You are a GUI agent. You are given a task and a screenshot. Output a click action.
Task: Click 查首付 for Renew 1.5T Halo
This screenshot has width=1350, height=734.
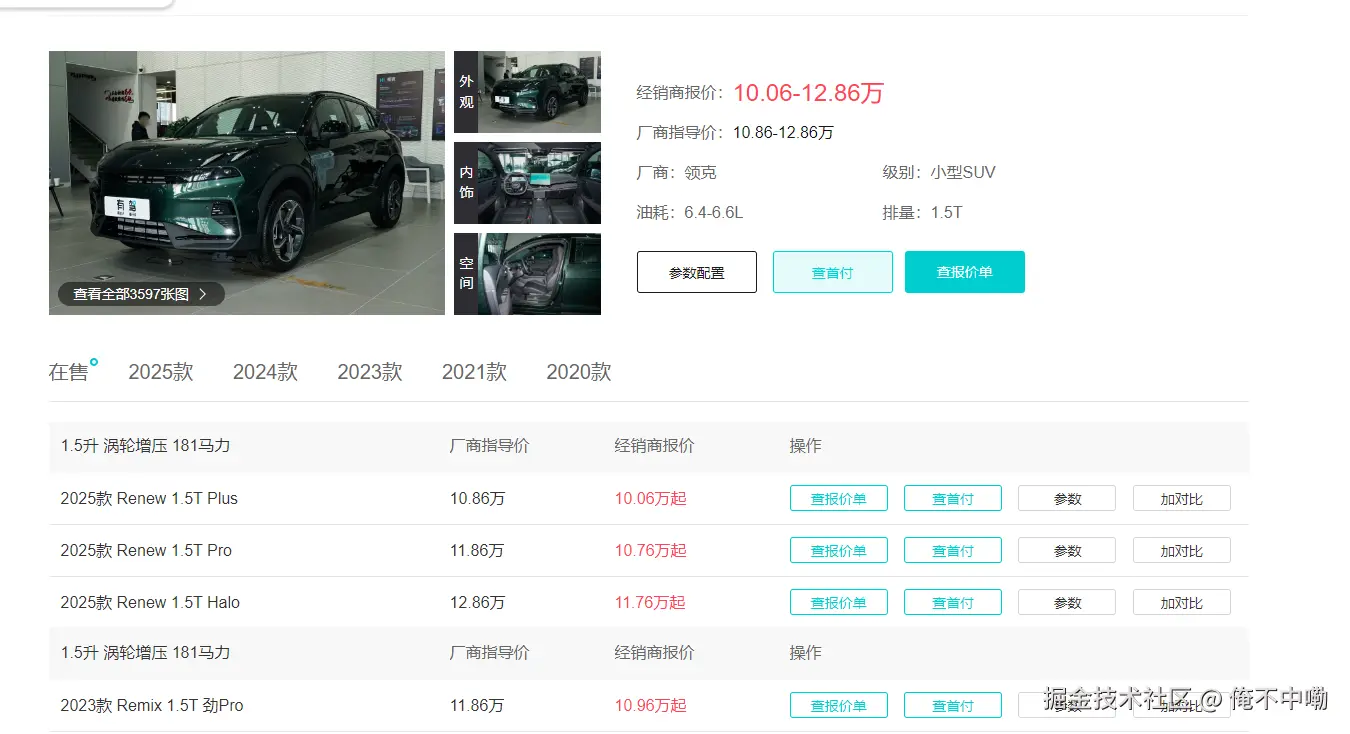(952, 603)
